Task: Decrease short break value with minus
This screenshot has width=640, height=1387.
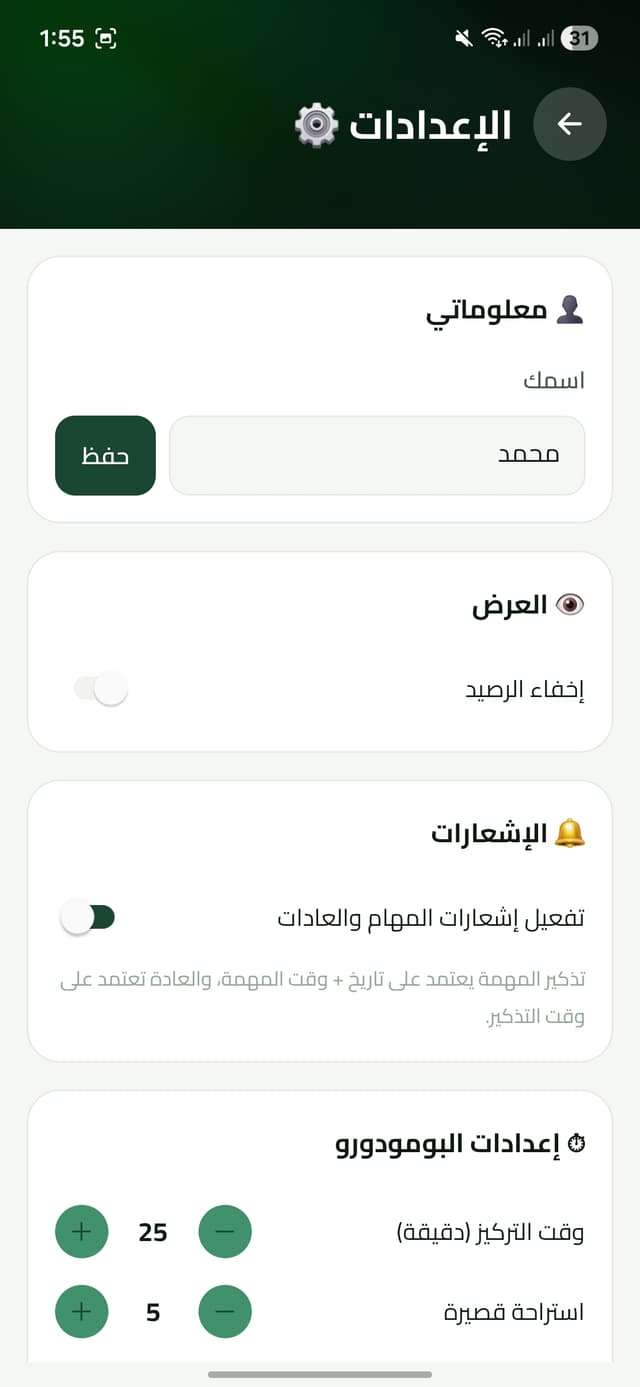Action: [225, 1311]
